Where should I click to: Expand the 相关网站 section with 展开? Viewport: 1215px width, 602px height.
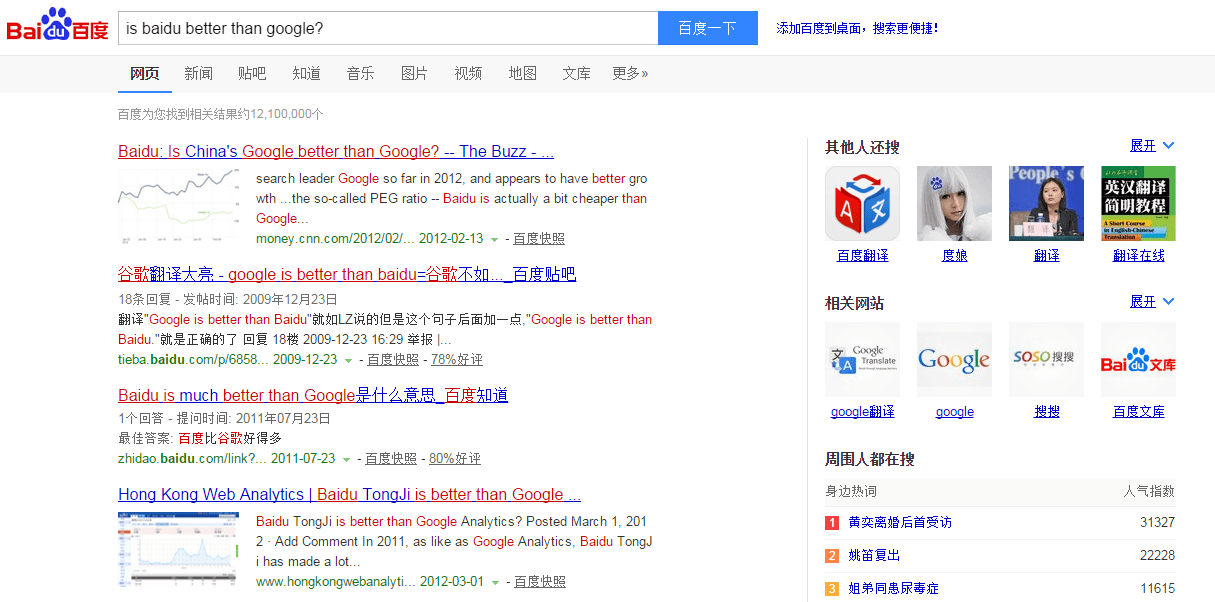1152,302
